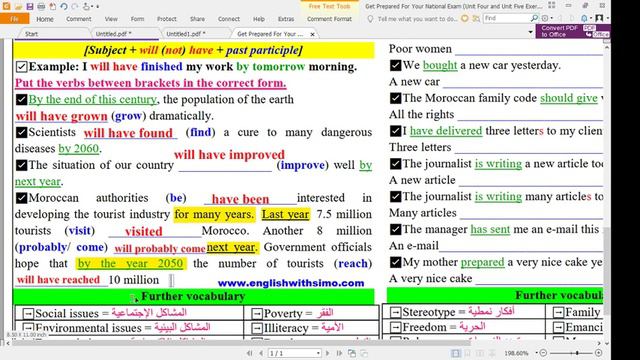Viewport: 640px width, 360px height.
Task: Click the checkbox beside 'We bought a new car'
Action: (x=395, y=65)
